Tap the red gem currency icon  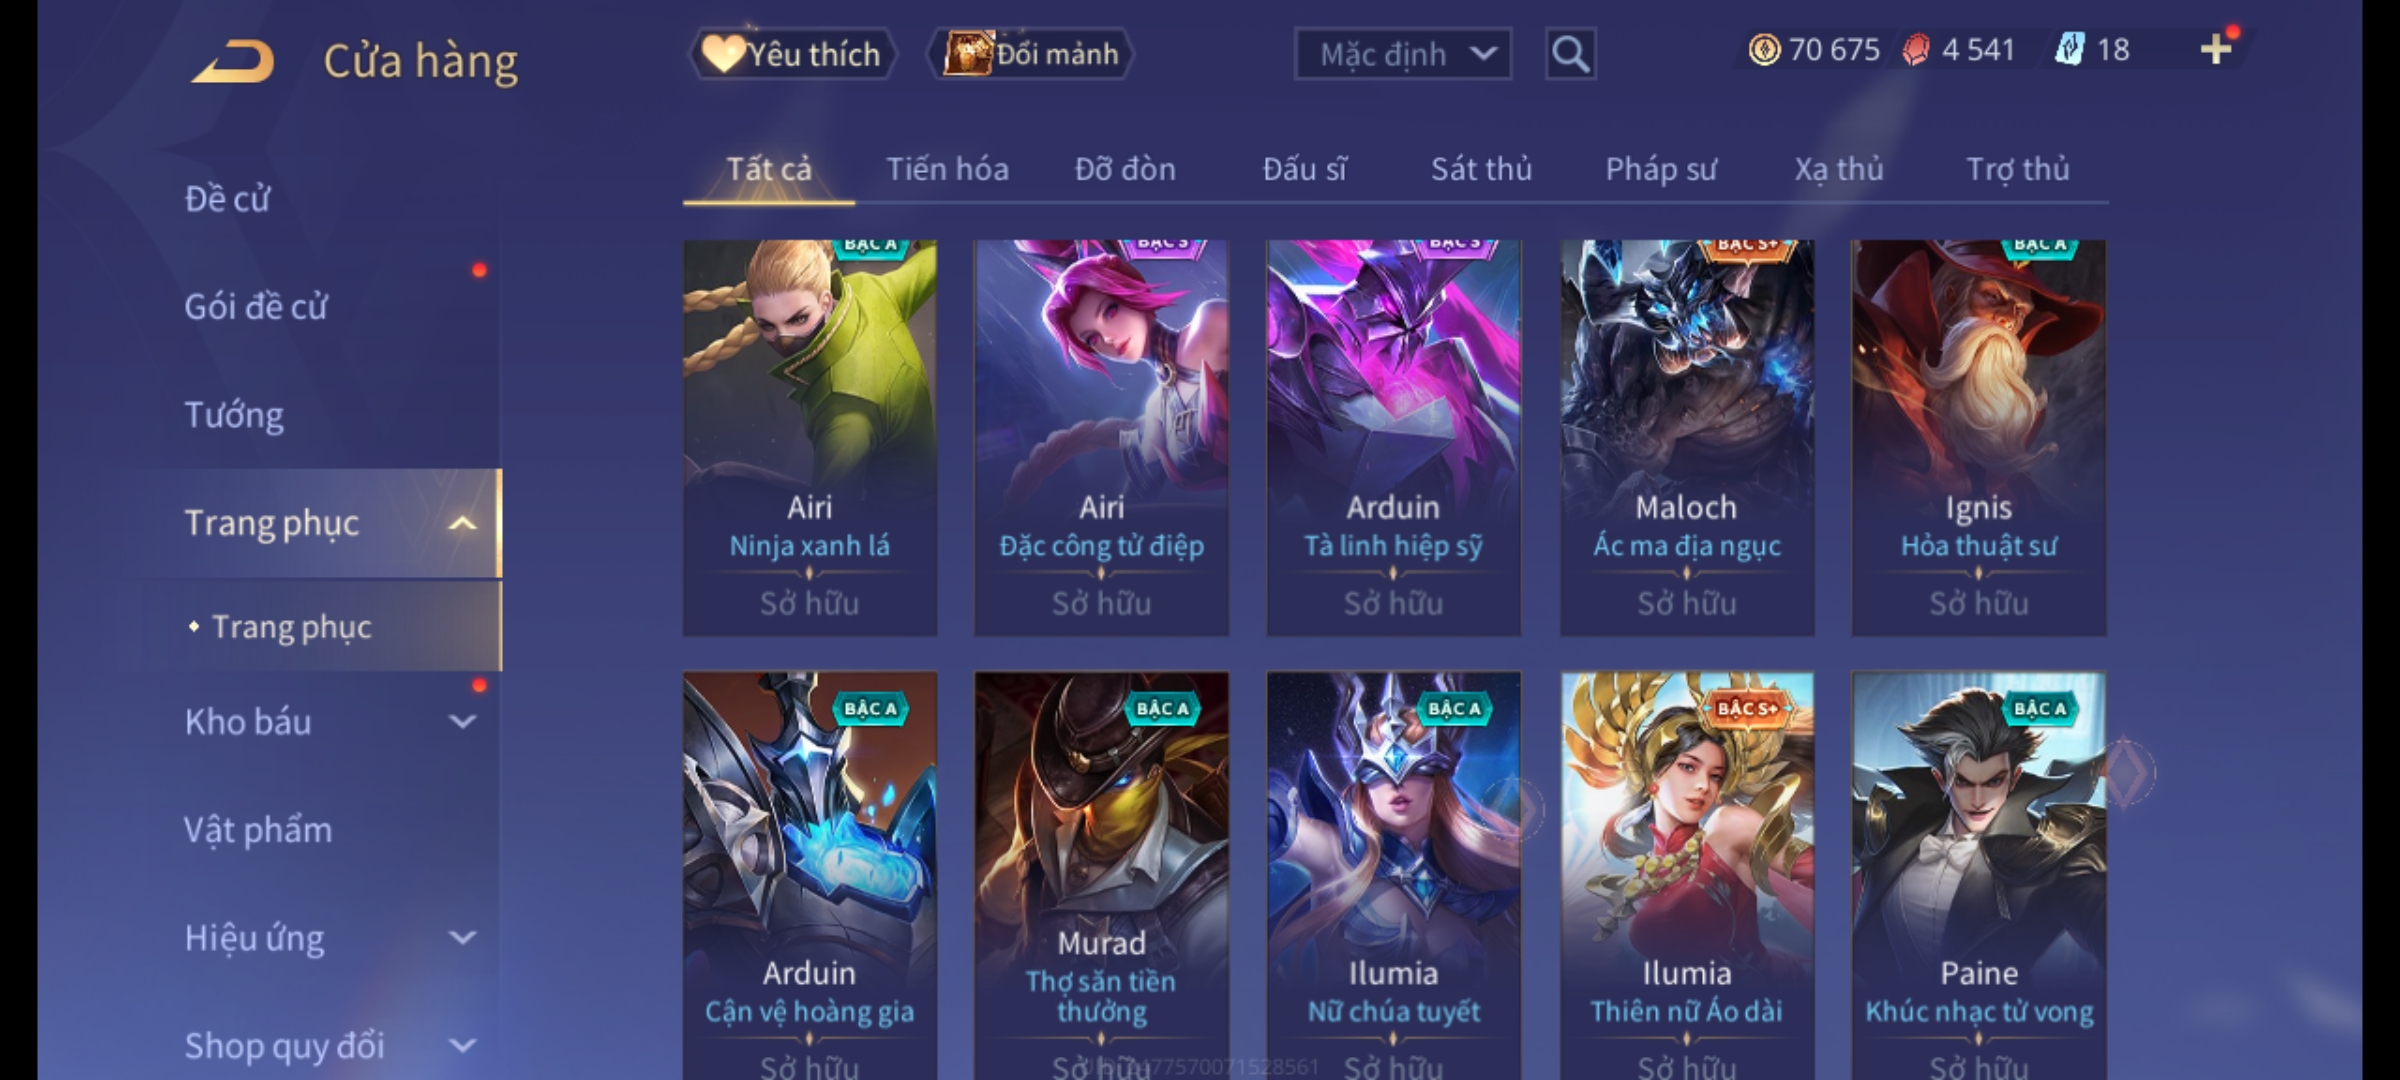(1916, 49)
